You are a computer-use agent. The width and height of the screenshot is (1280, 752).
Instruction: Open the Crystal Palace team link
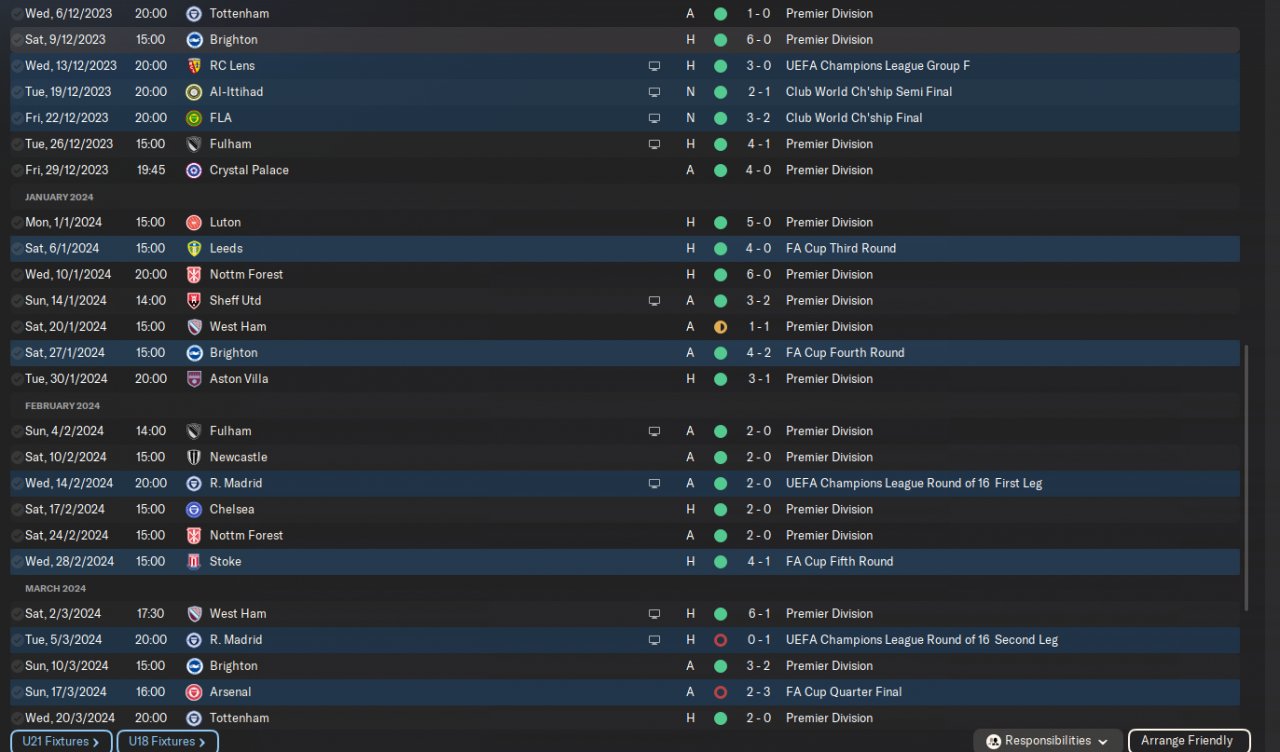(x=249, y=170)
